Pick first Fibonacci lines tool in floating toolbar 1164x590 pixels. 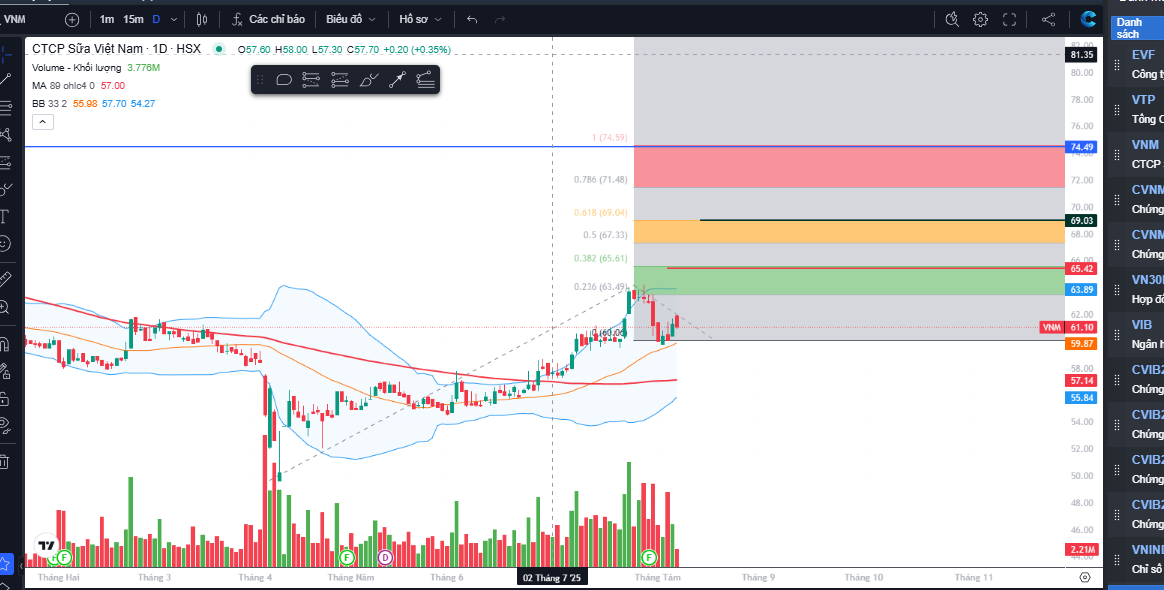tap(312, 79)
